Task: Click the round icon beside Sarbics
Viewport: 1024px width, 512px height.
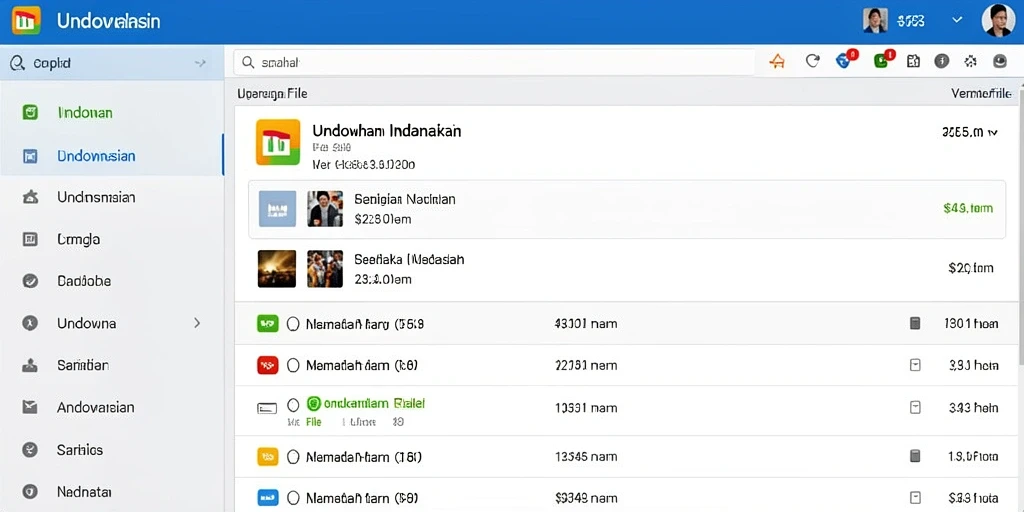Action: coord(30,449)
